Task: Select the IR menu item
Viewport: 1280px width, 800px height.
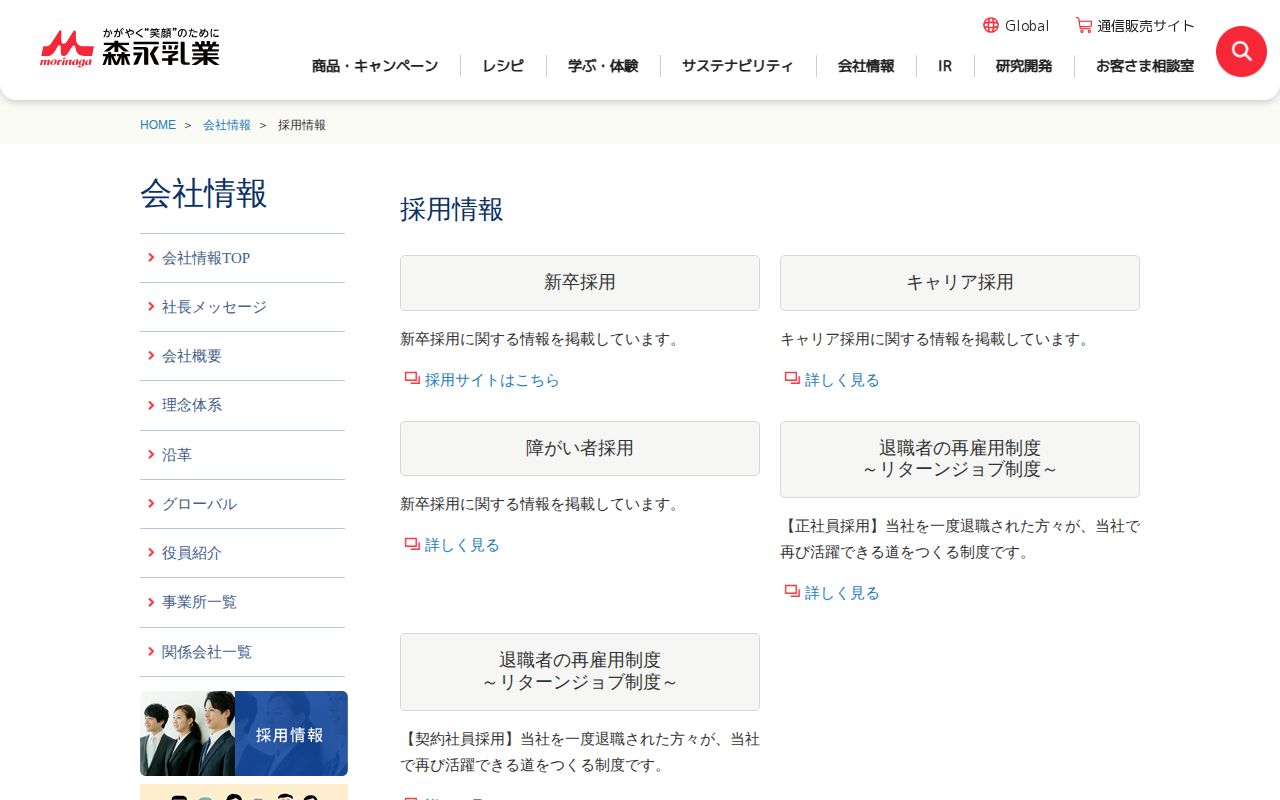Action: (x=945, y=66)
